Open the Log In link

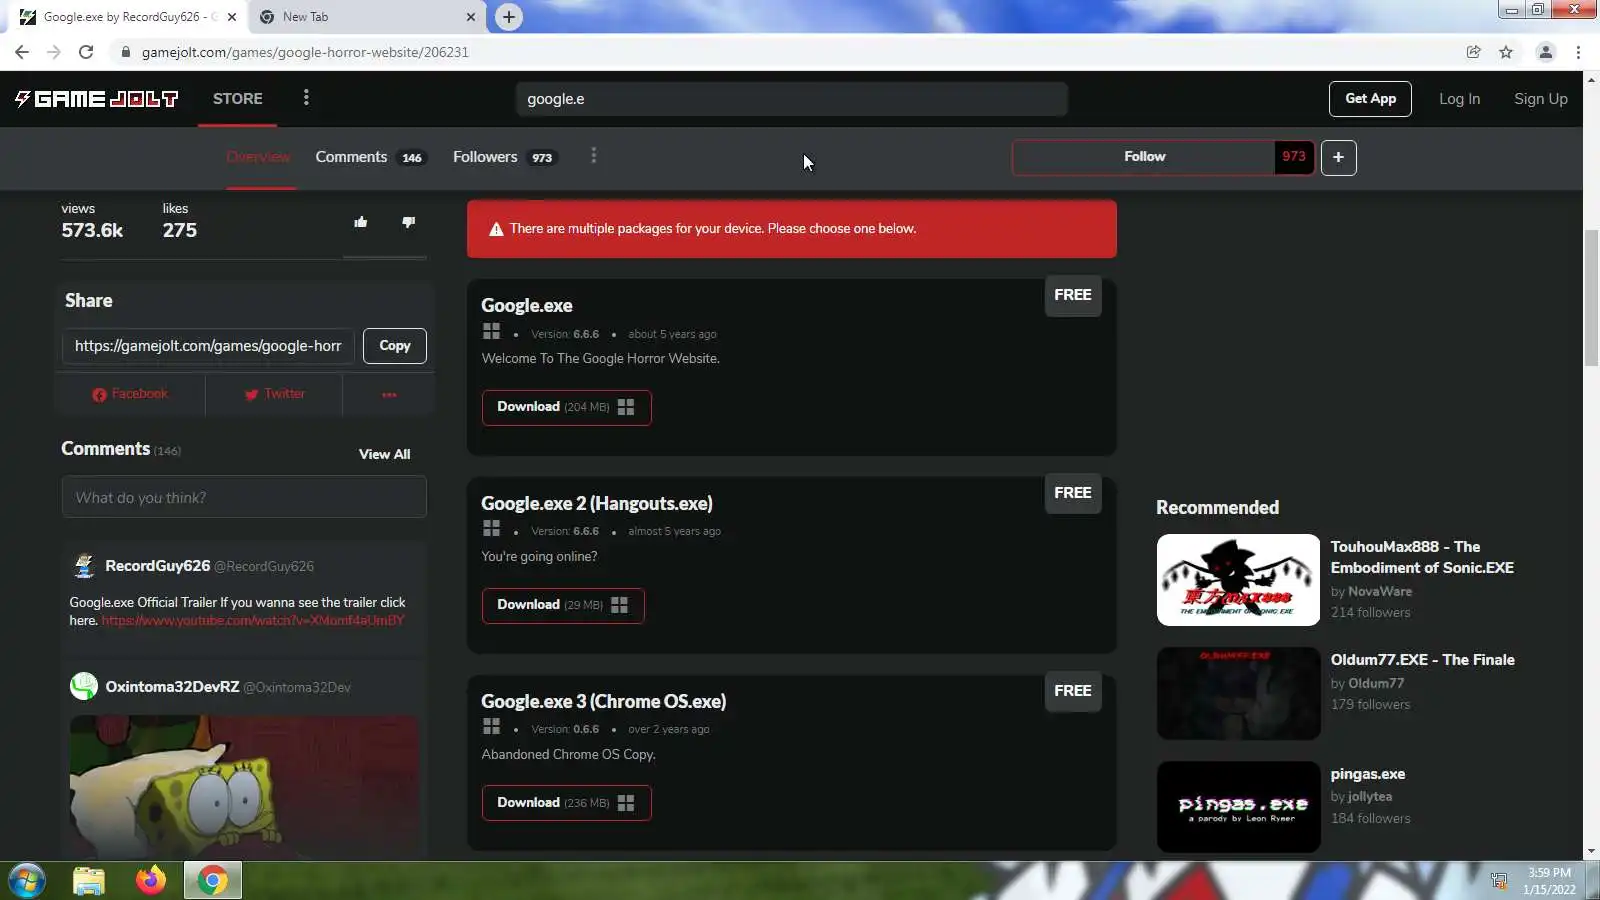(1459, 98)
